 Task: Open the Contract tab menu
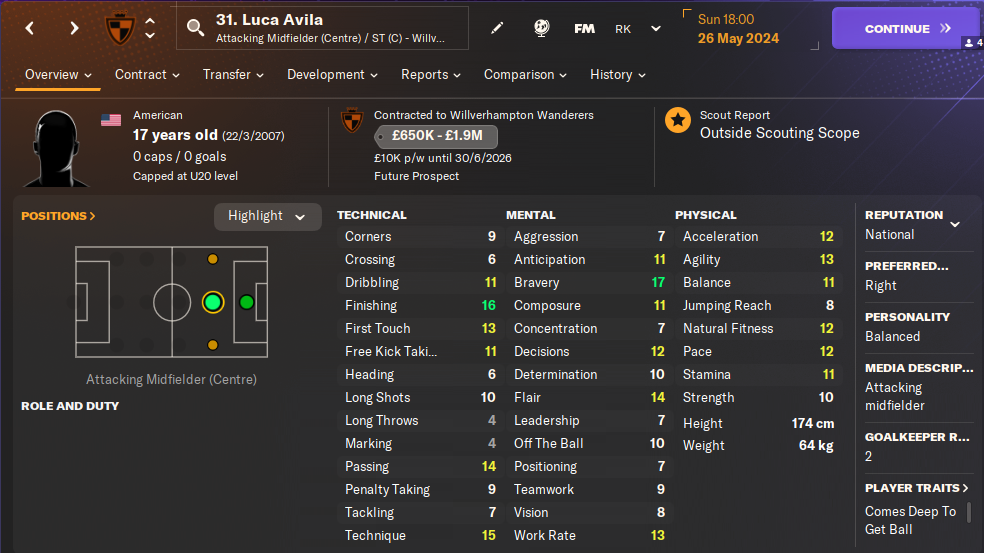[x=147, y=75]
